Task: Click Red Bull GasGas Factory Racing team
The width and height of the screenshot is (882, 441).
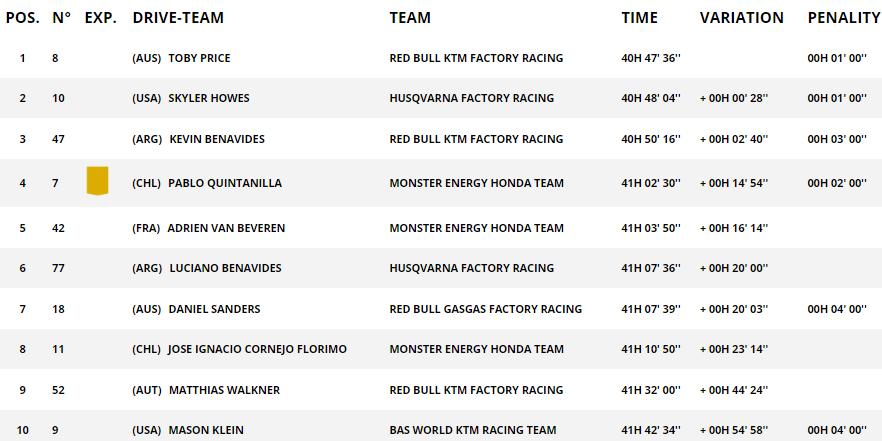Action: pyautogui.click(x=485, y=309)
